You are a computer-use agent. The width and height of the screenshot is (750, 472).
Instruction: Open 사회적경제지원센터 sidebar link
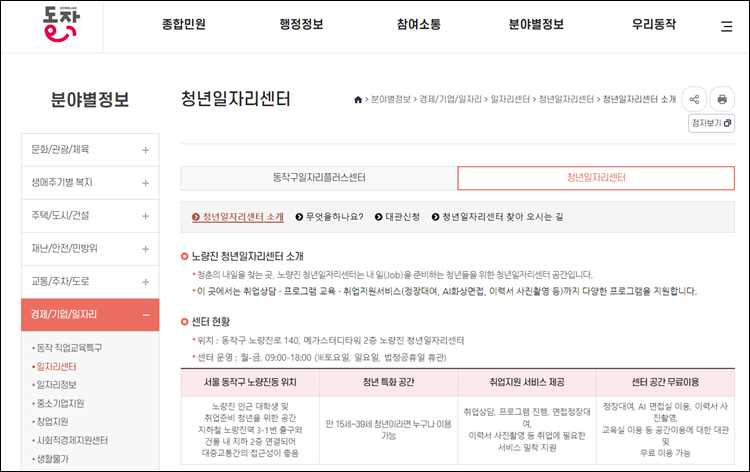click(72, 440)
